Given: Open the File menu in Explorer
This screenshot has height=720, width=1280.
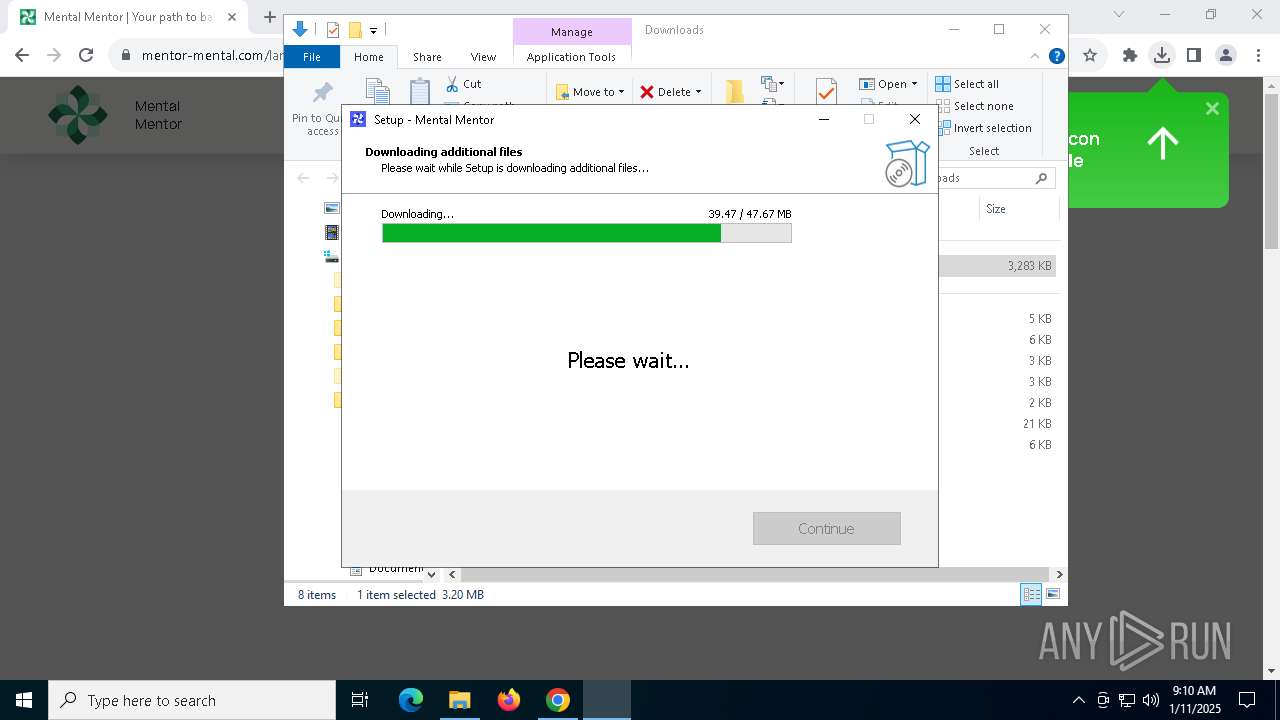Looking at the screenshot, I should (312, 57).
